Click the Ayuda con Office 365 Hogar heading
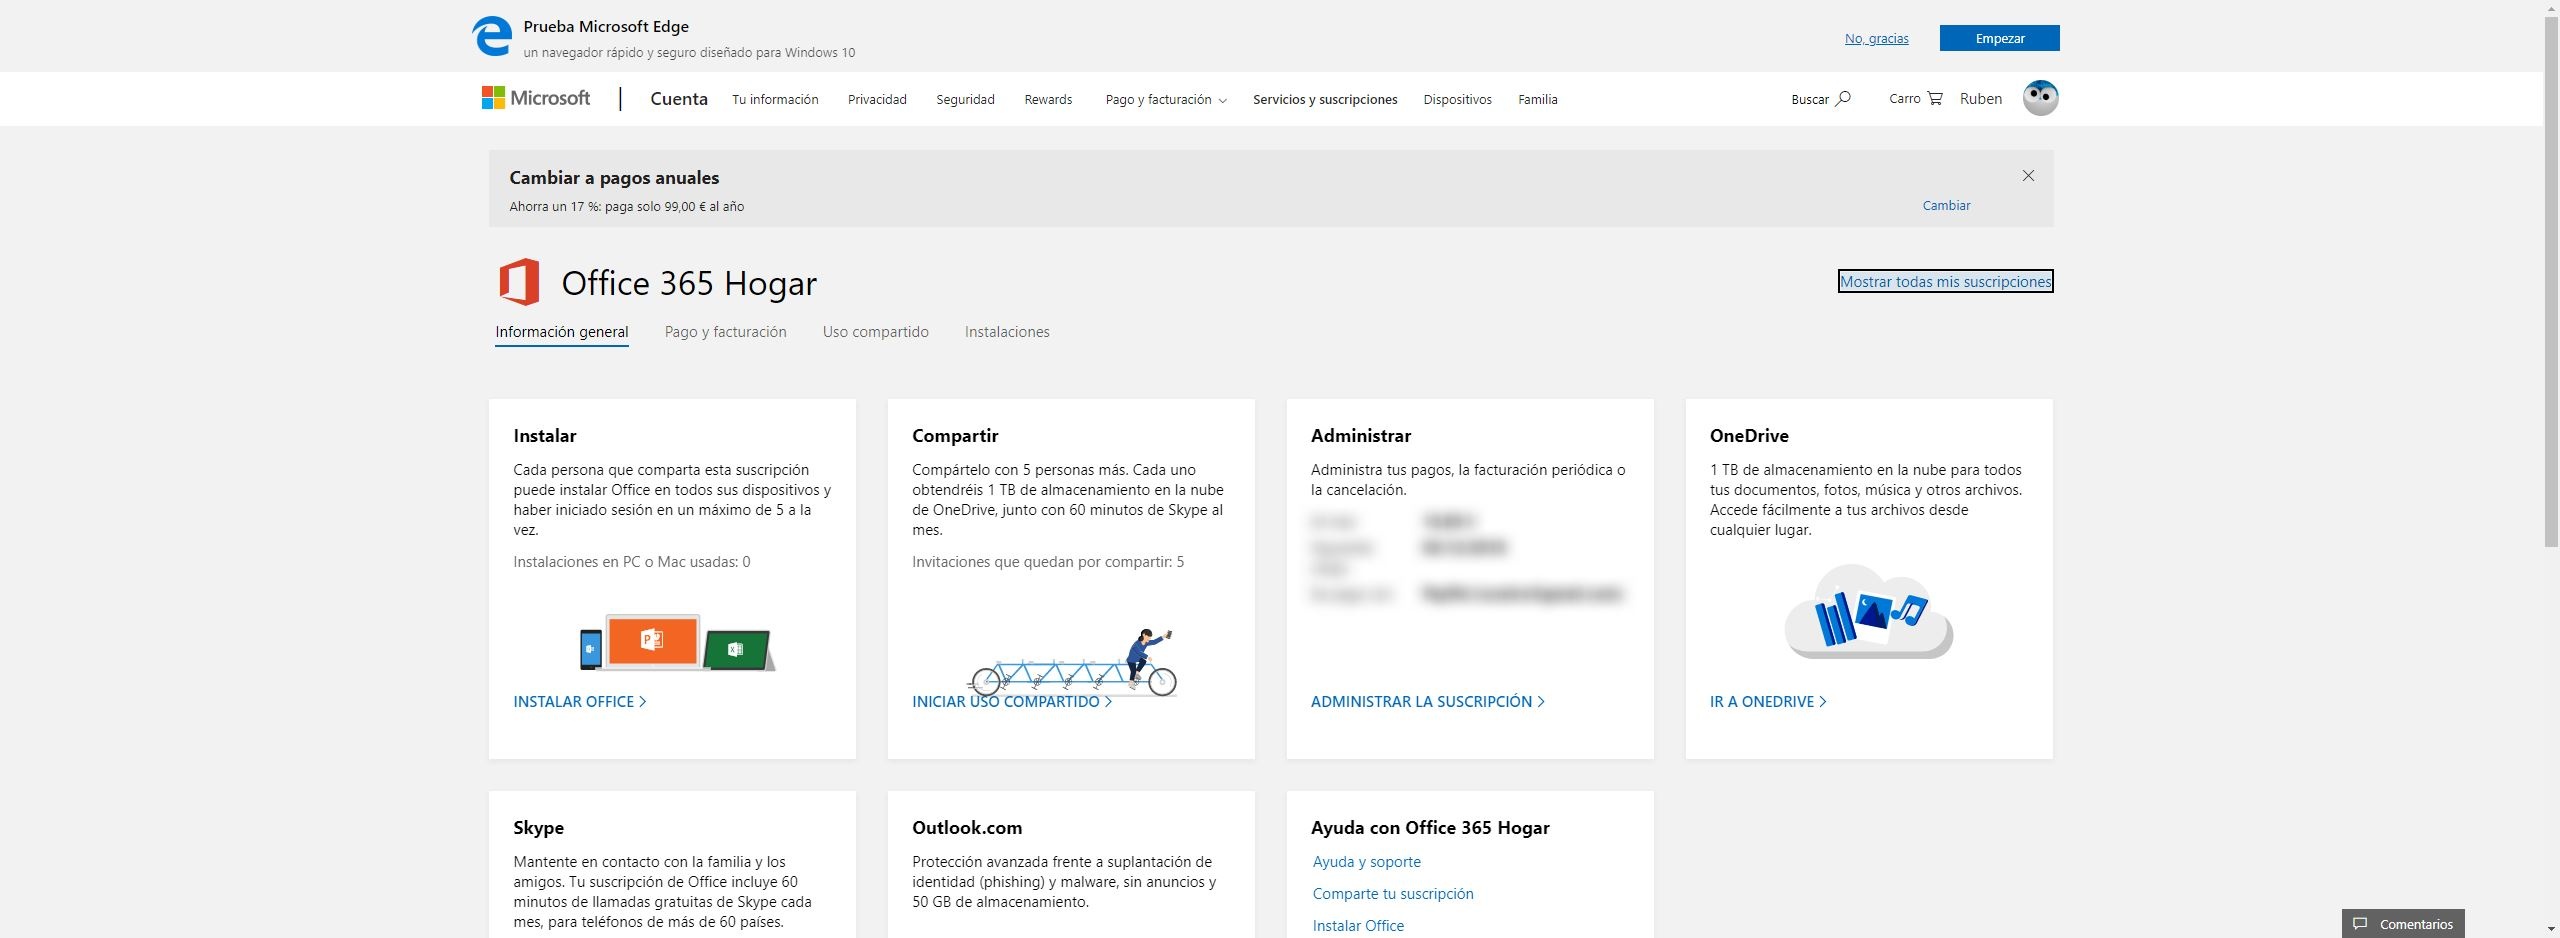Image resolution: width=2560 pixels, height=938 pixels. [1430, 828]
